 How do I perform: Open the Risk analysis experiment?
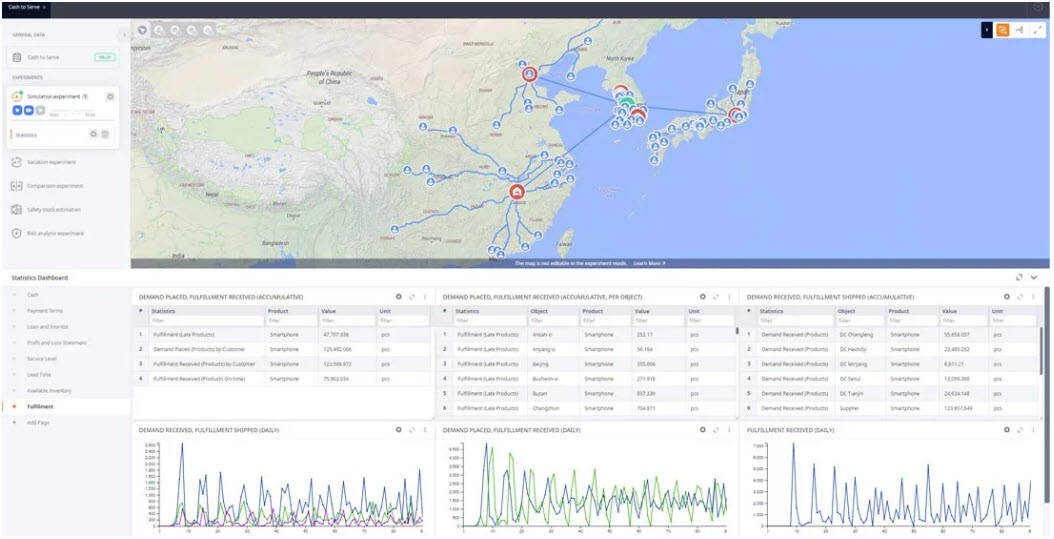[x=55, y=234]
